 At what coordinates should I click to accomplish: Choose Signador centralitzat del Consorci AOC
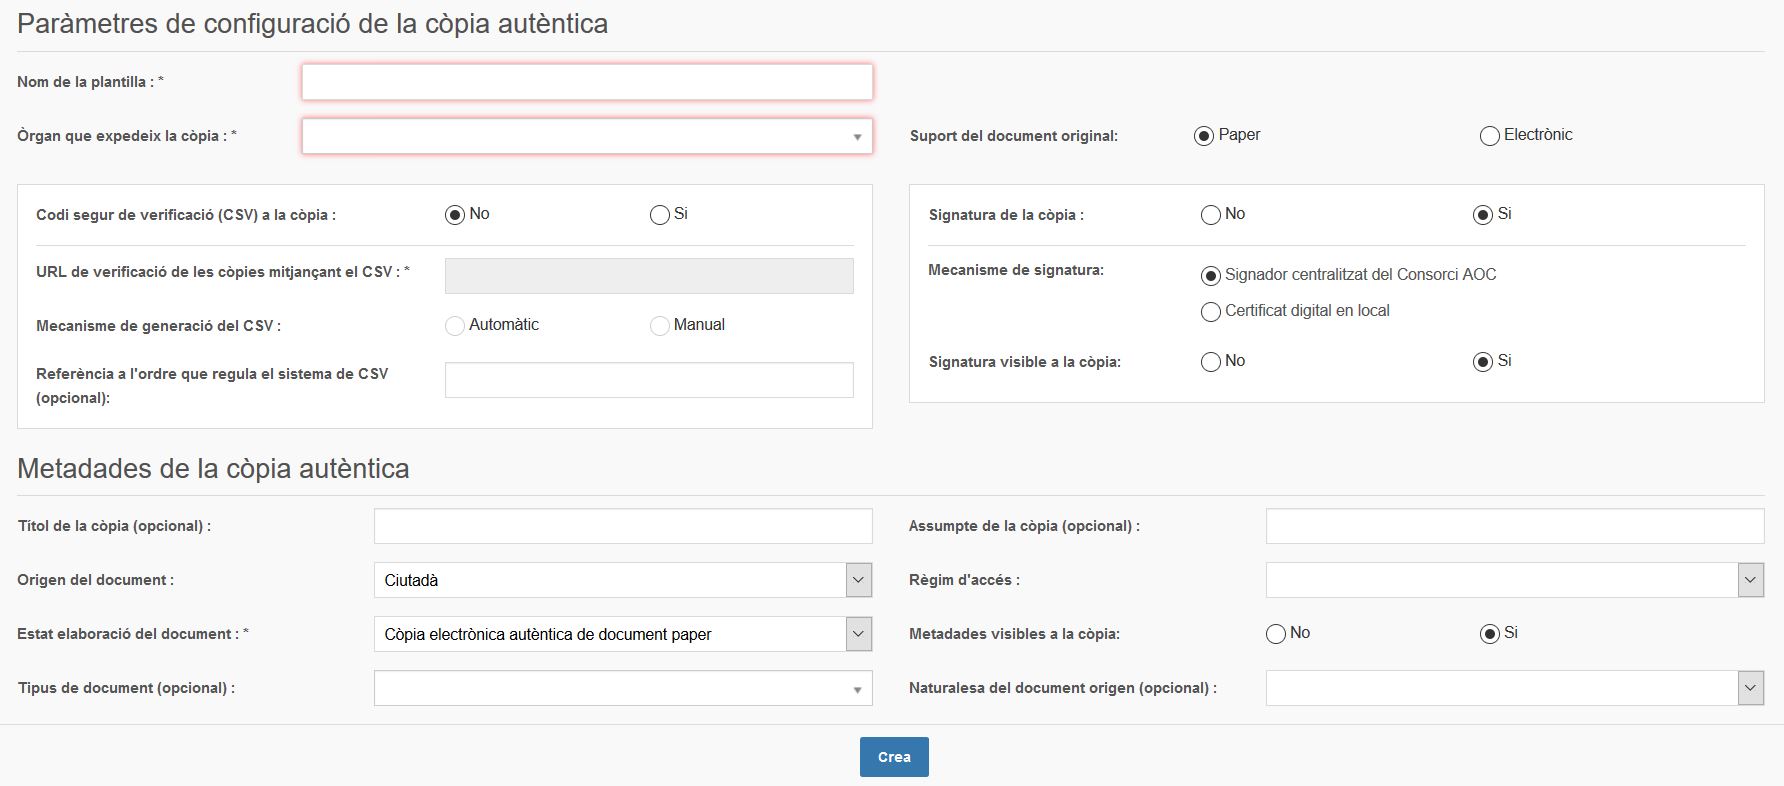click(x=1210, y=276)
